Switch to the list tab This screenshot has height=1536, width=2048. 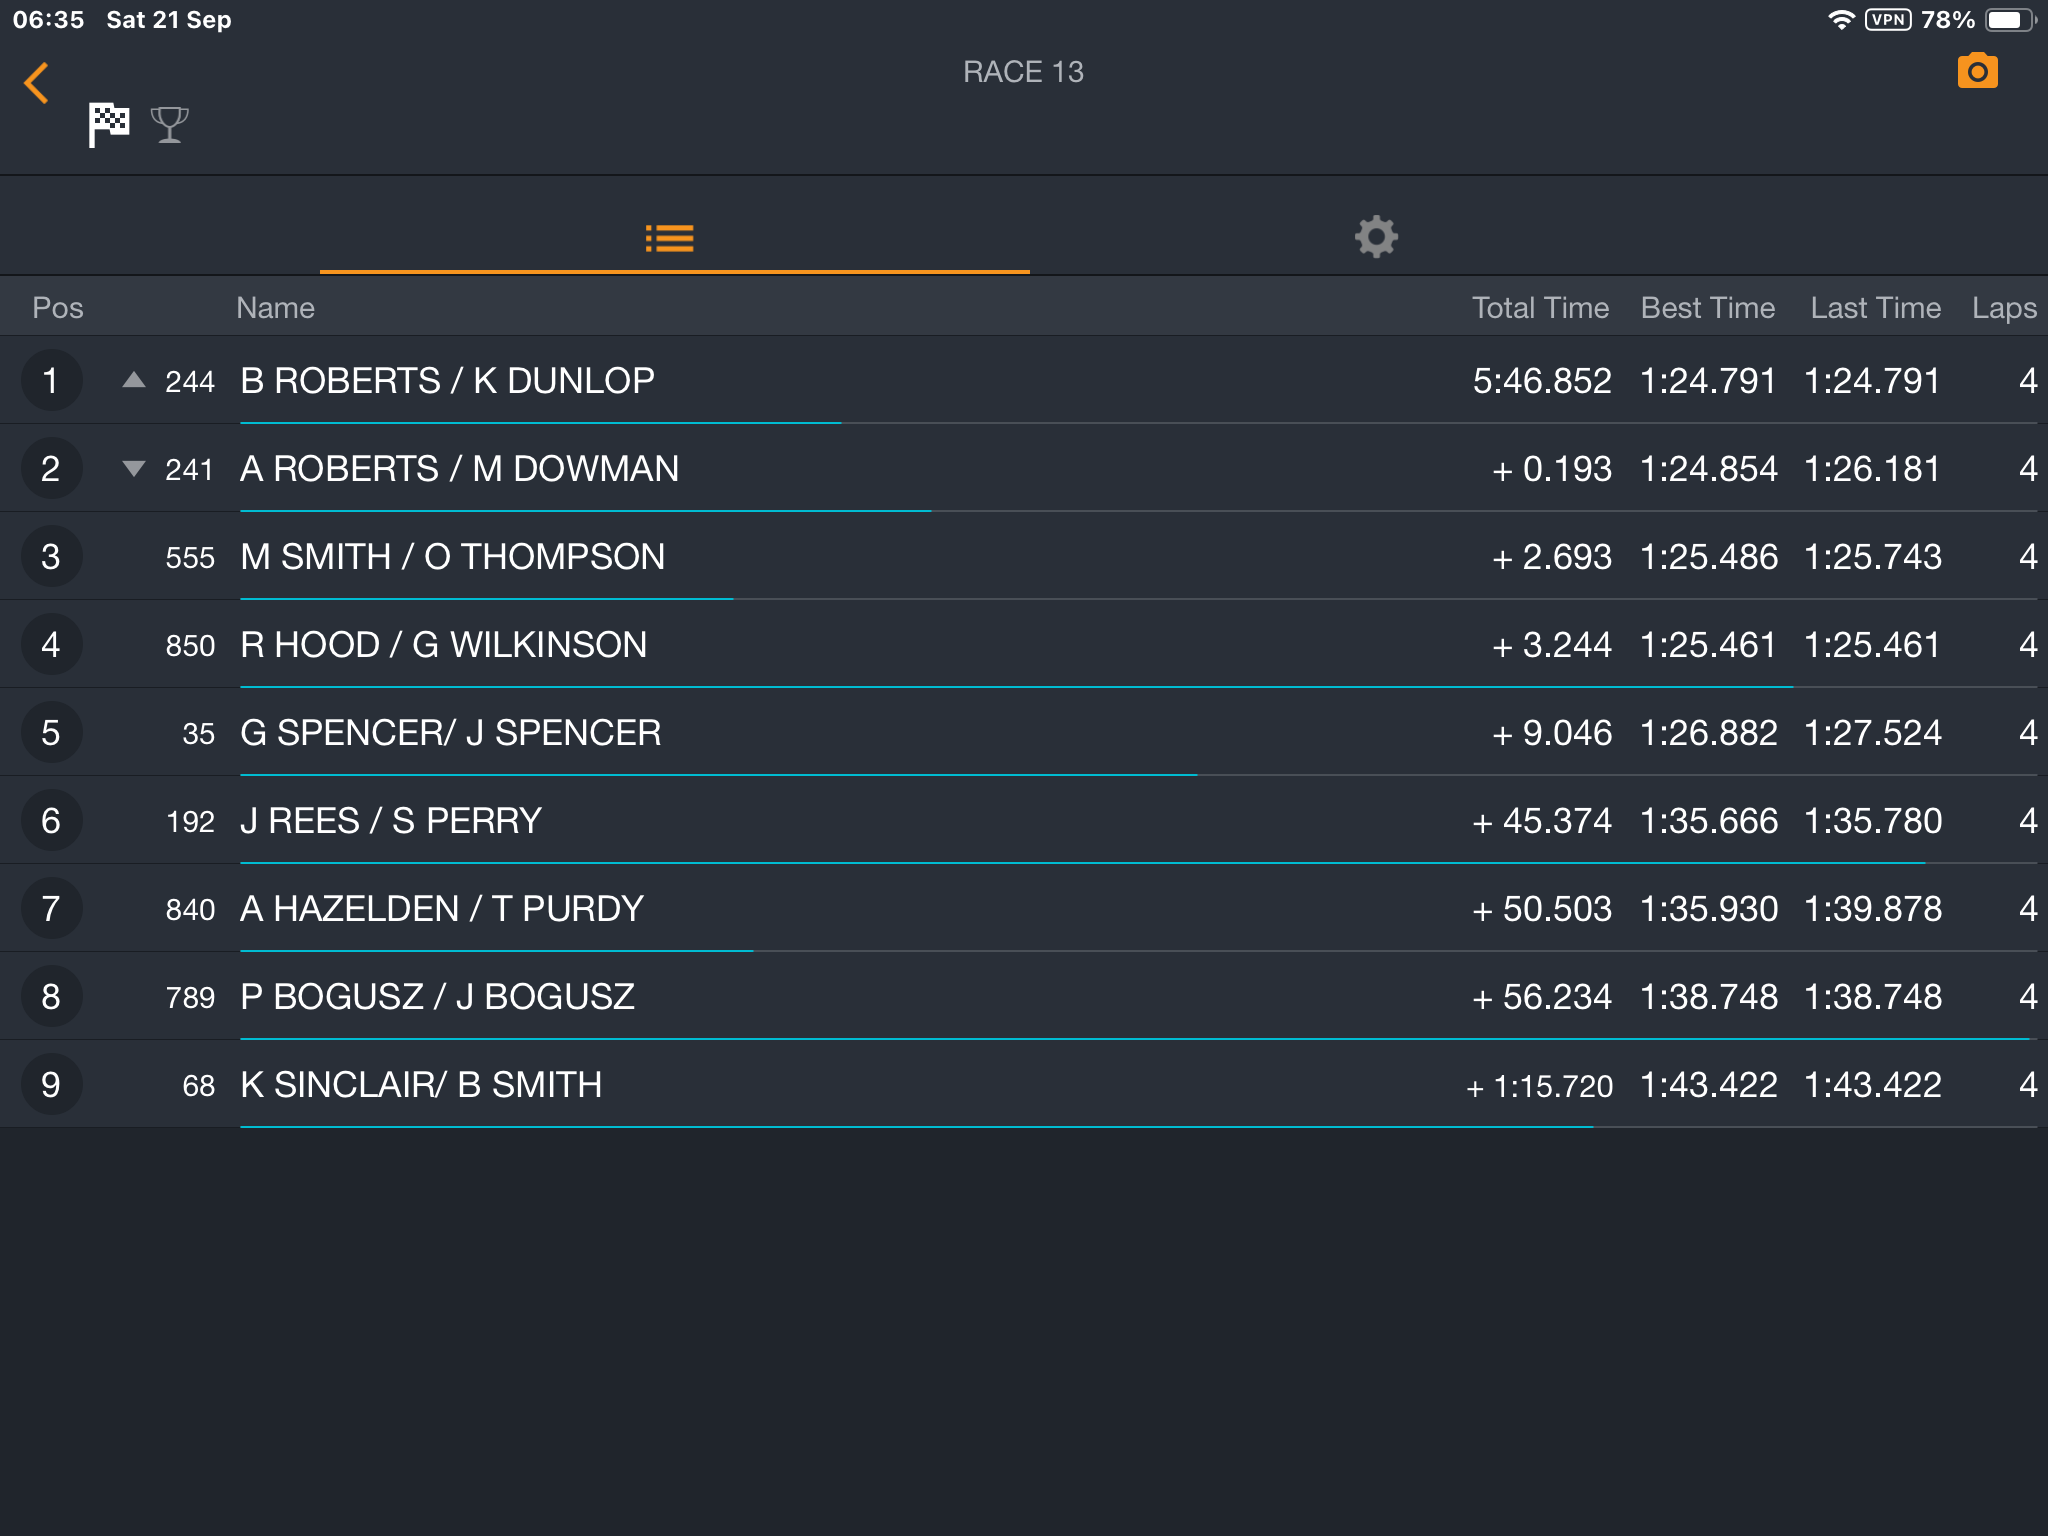[x=670, y=238]
